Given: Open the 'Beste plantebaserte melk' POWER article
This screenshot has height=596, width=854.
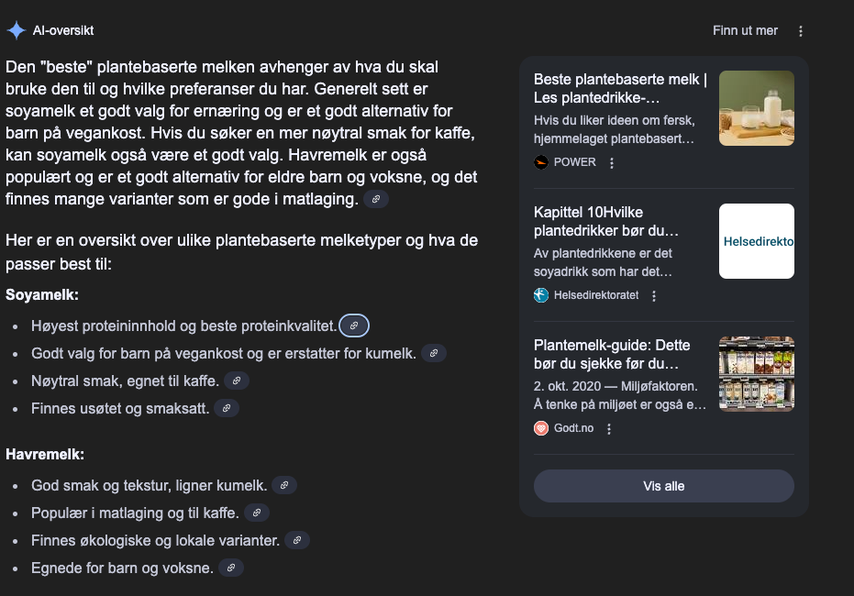Looking at the screenshot, I should (x=620, y=88).
